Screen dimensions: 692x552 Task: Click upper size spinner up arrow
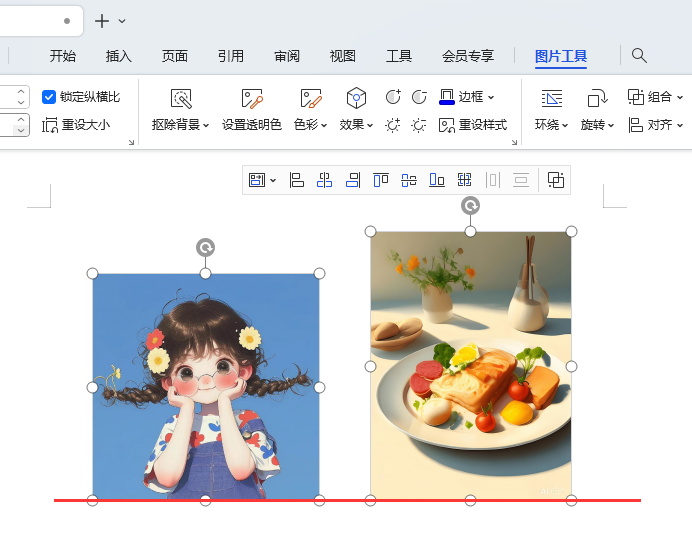click(x=21, y=92)
